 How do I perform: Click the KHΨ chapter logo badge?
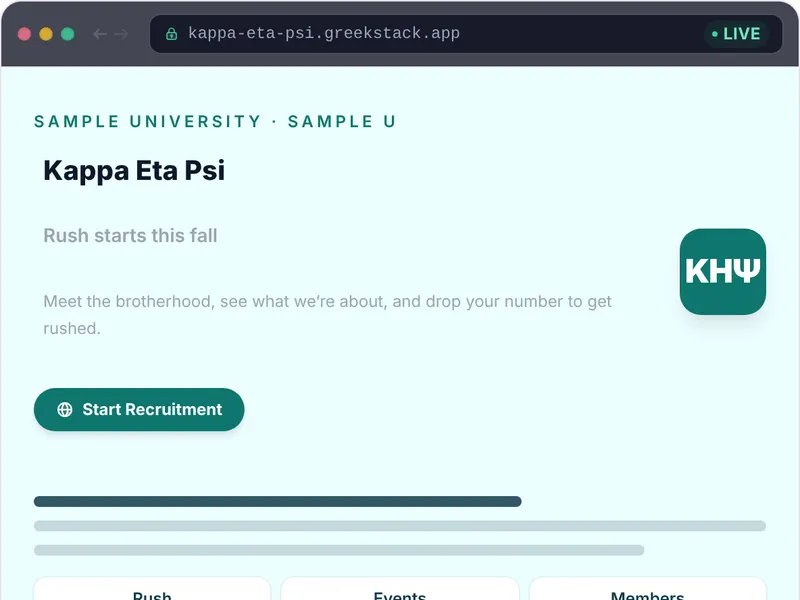coord(722,271)
